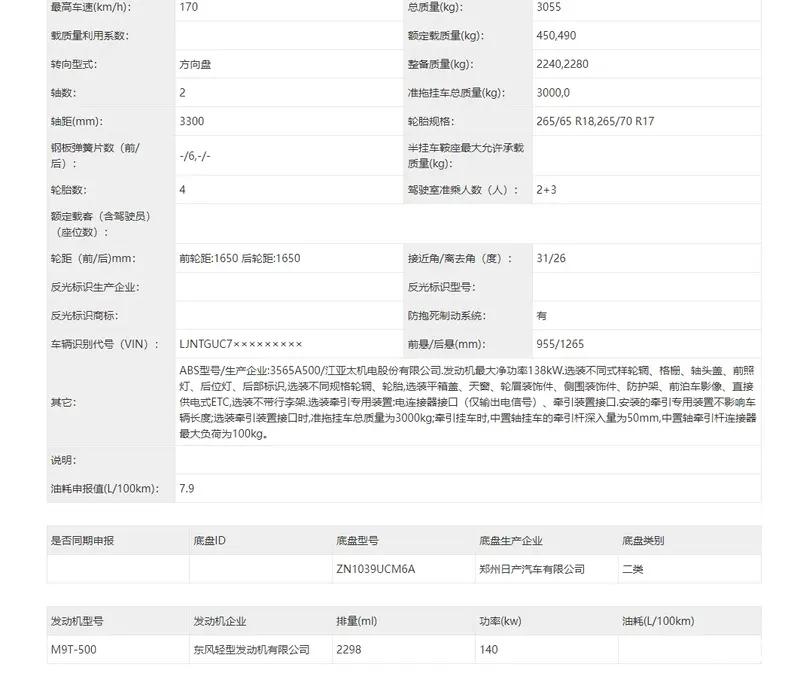Select wheelbase value 3300
The width and height of the screenshot is (800, 674).
click(x=191, y=121)
